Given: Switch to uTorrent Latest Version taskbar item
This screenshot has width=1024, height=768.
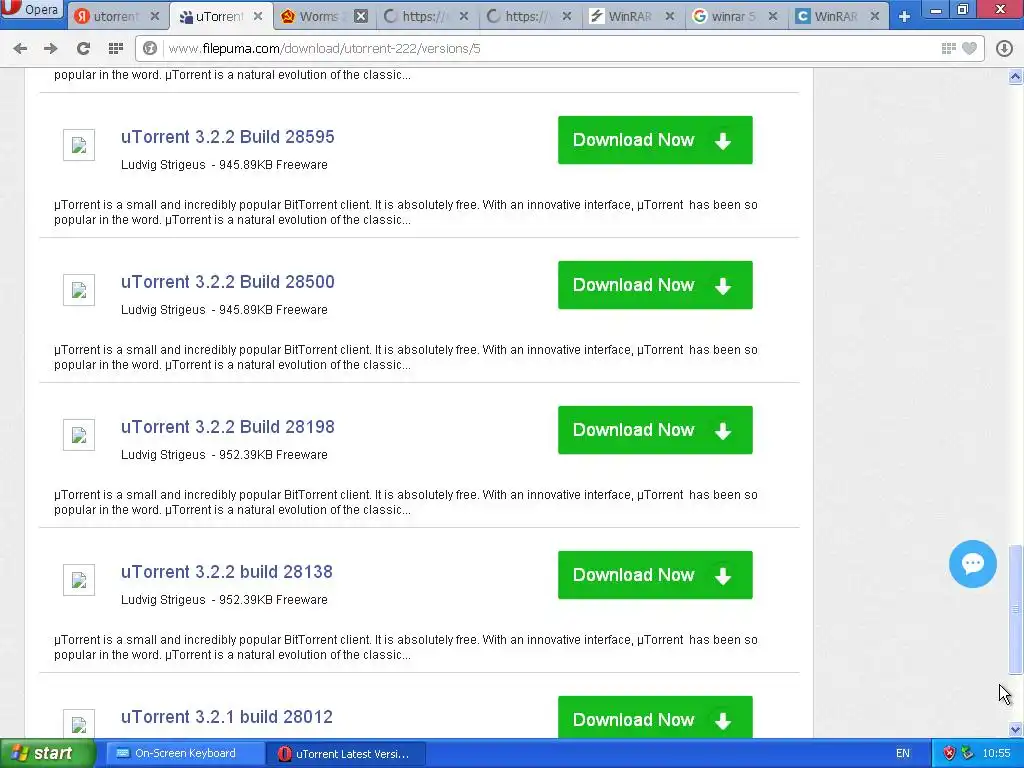Looking at the screenshot, I should click(346, 754).
